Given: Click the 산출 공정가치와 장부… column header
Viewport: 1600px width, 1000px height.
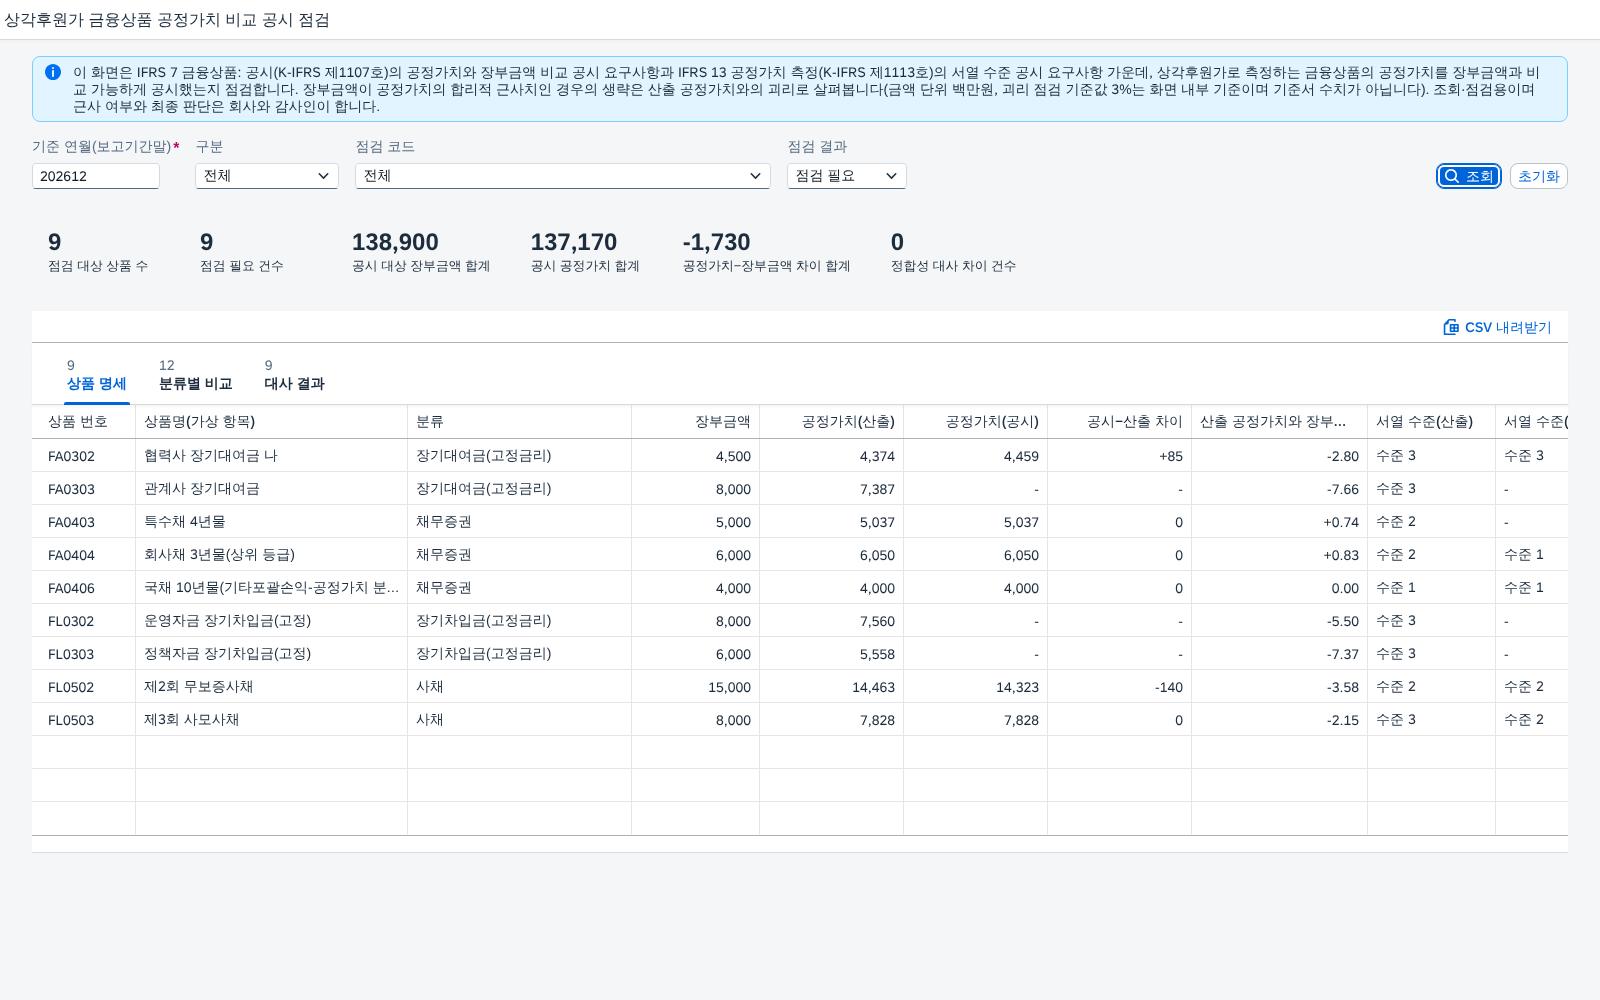Looking at the screenshot, I should pos(1280,422).
